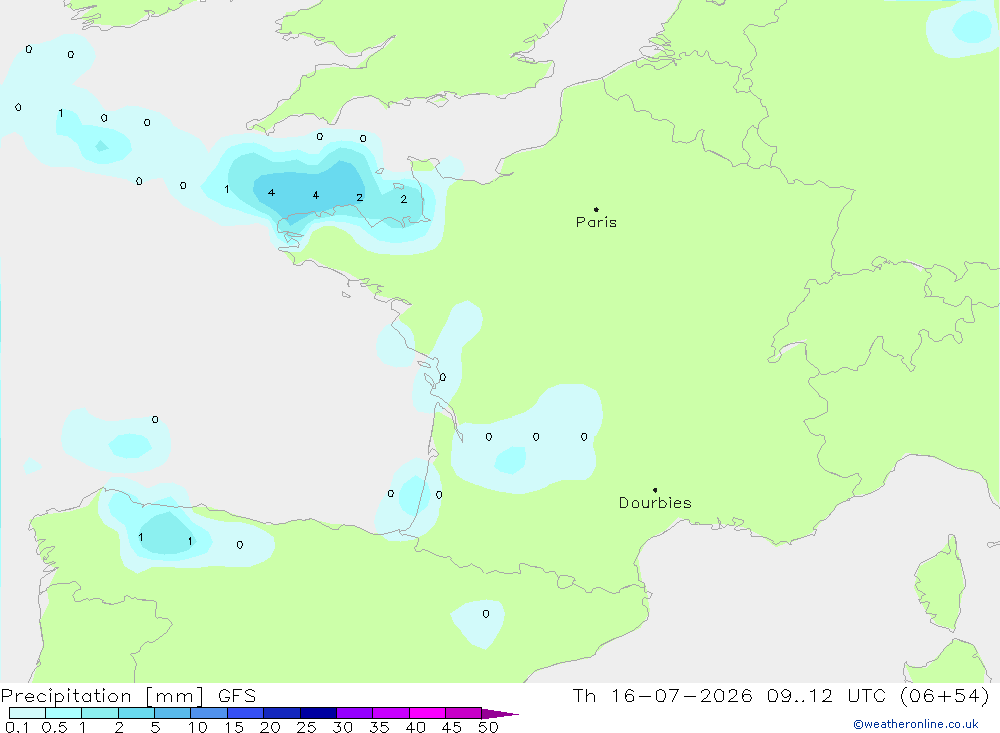1000x733 pixels.
Task: Click the (06+54) forecast offset text
Action: pyautogui.click(x=945, y=695)
